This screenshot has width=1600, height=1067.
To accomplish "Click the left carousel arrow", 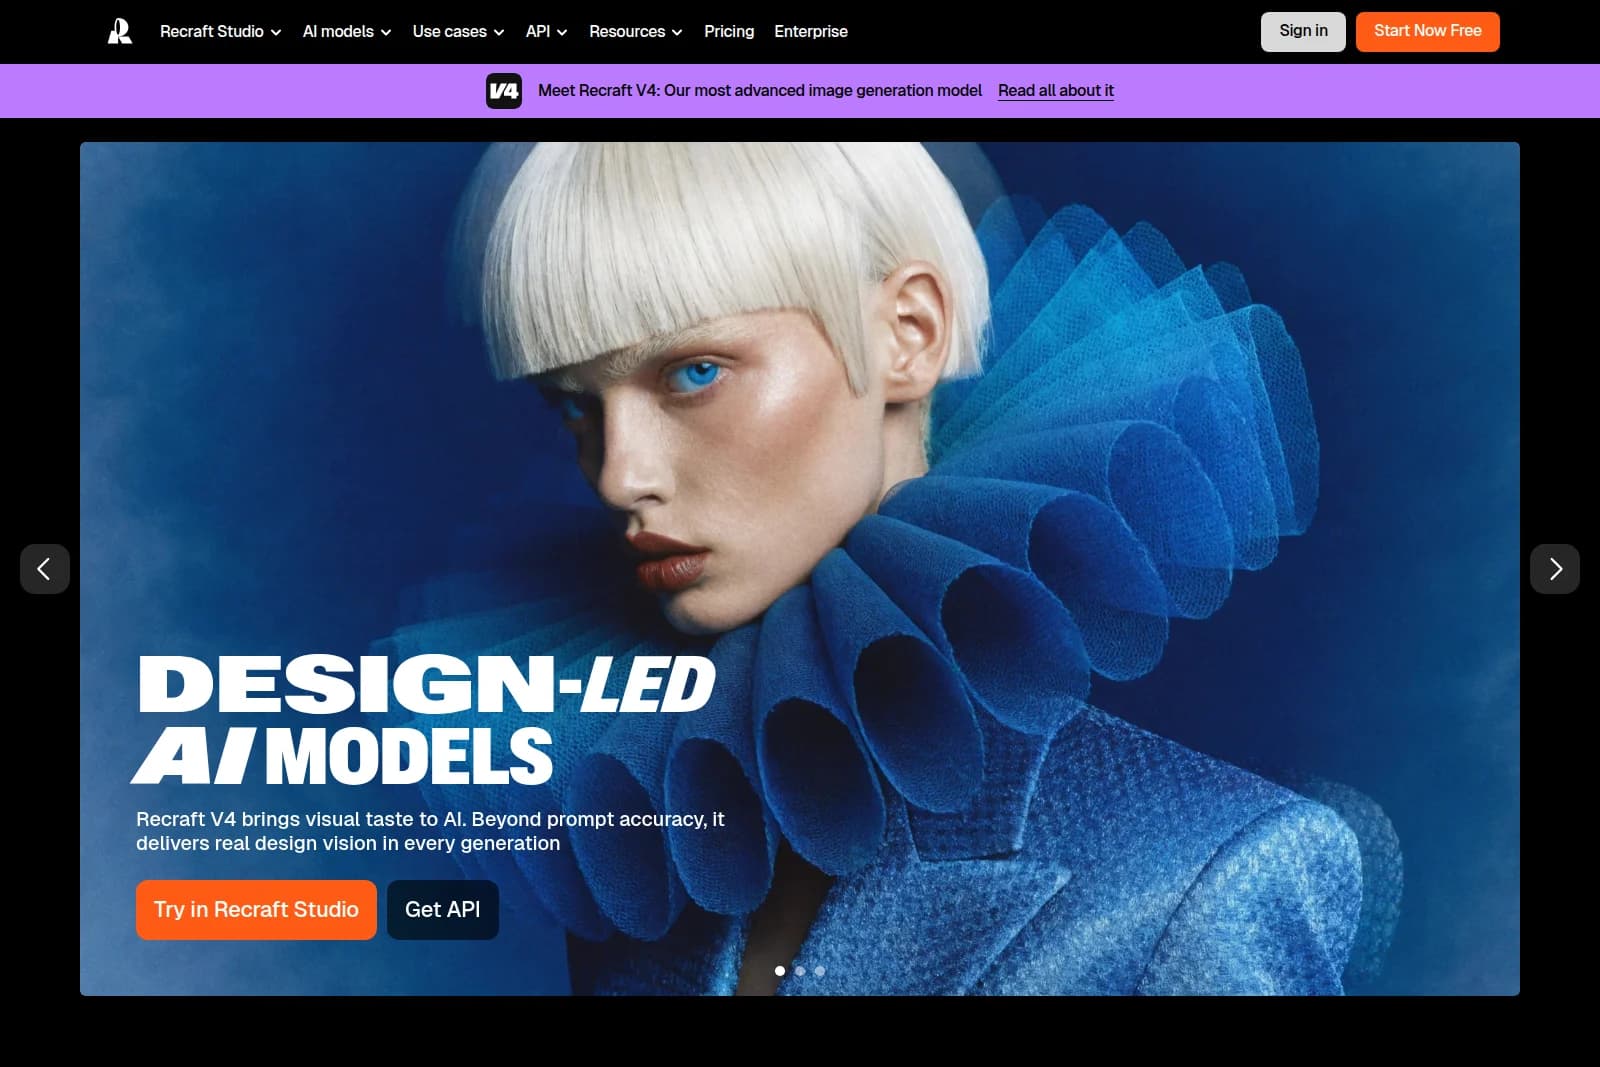I will pyautogui.click(x=45, y=569).
